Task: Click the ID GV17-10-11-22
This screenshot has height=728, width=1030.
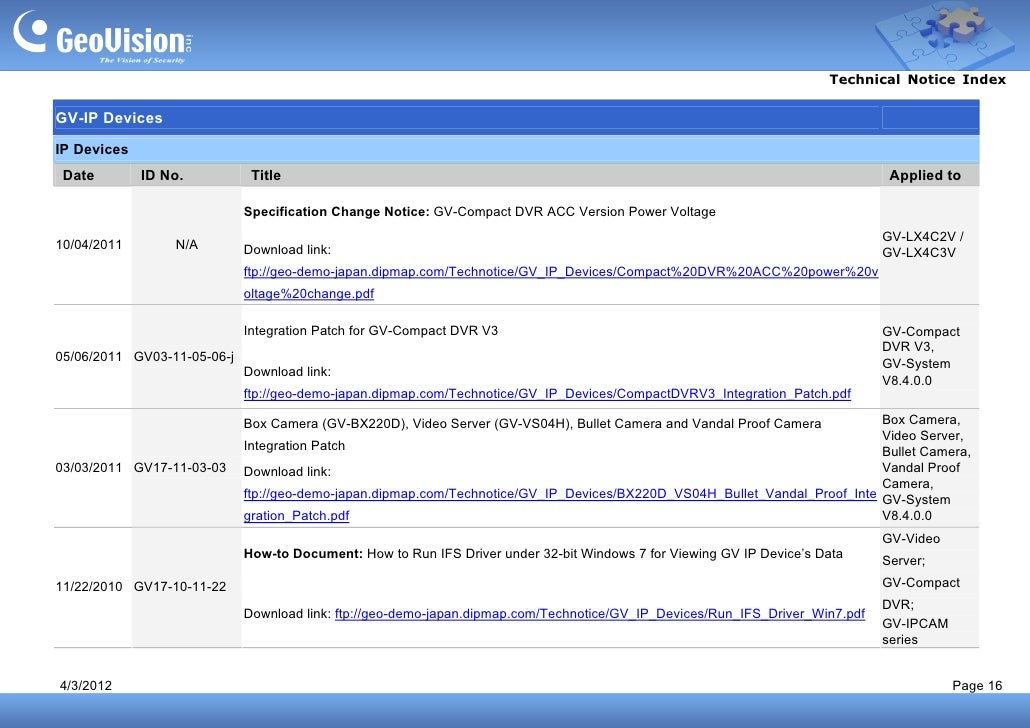Action: click(x=180, y=587)
